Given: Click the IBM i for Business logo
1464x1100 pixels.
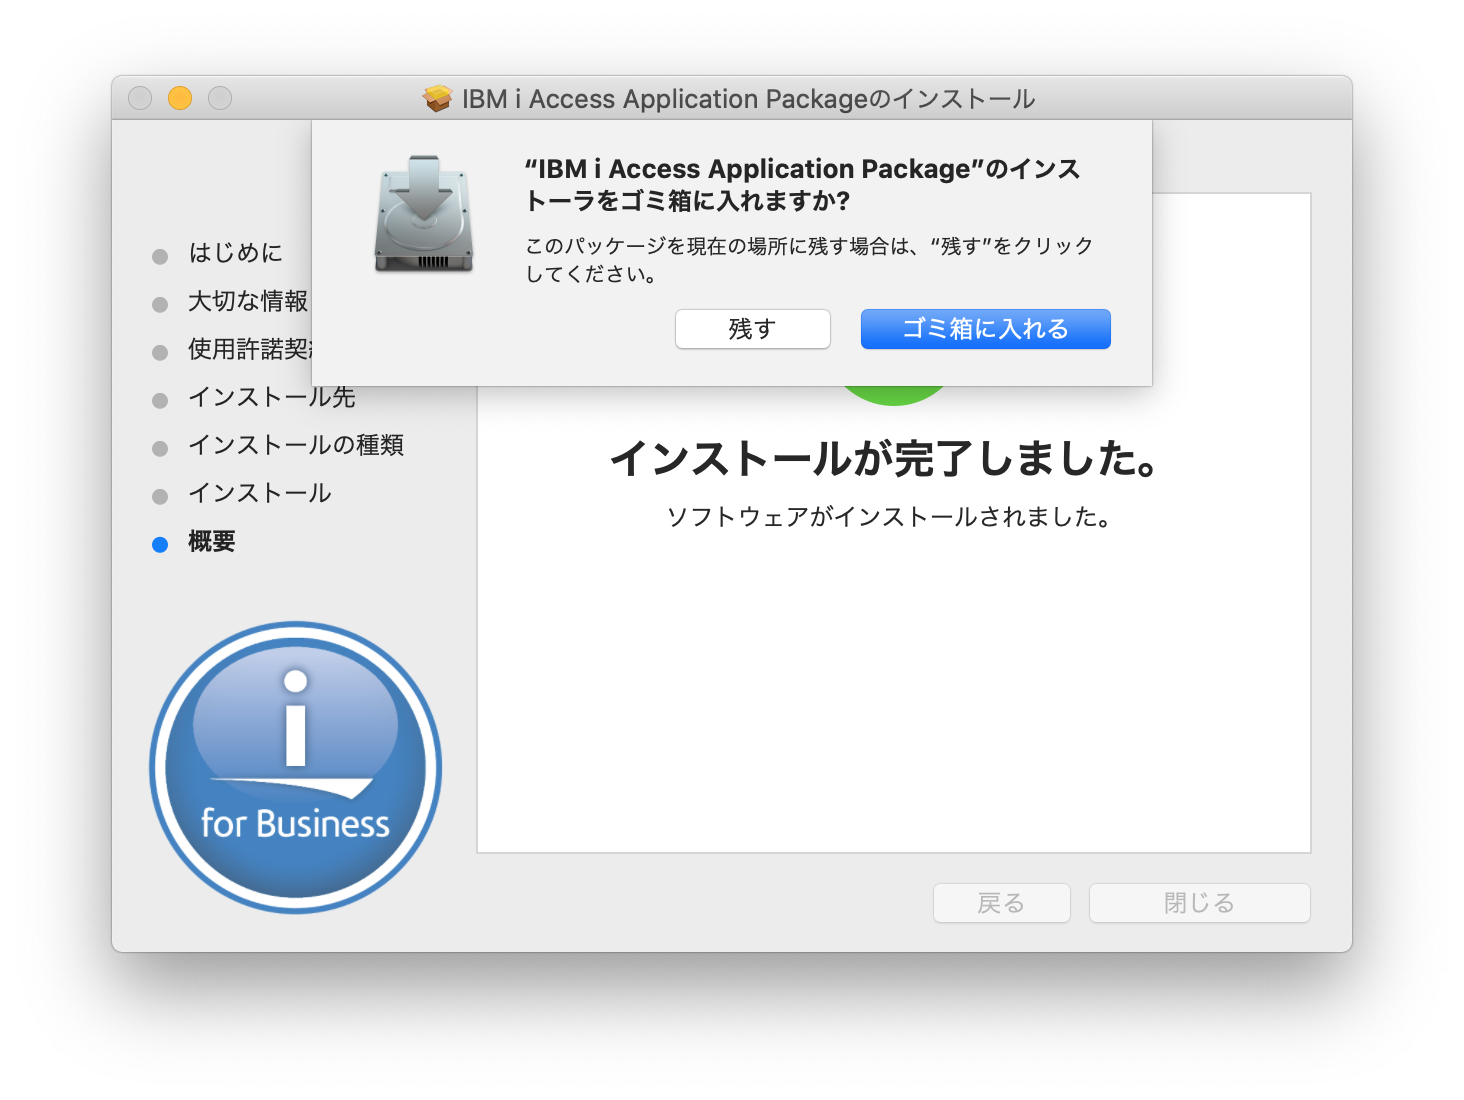Looking at the screenshot, I should [295, 767].
